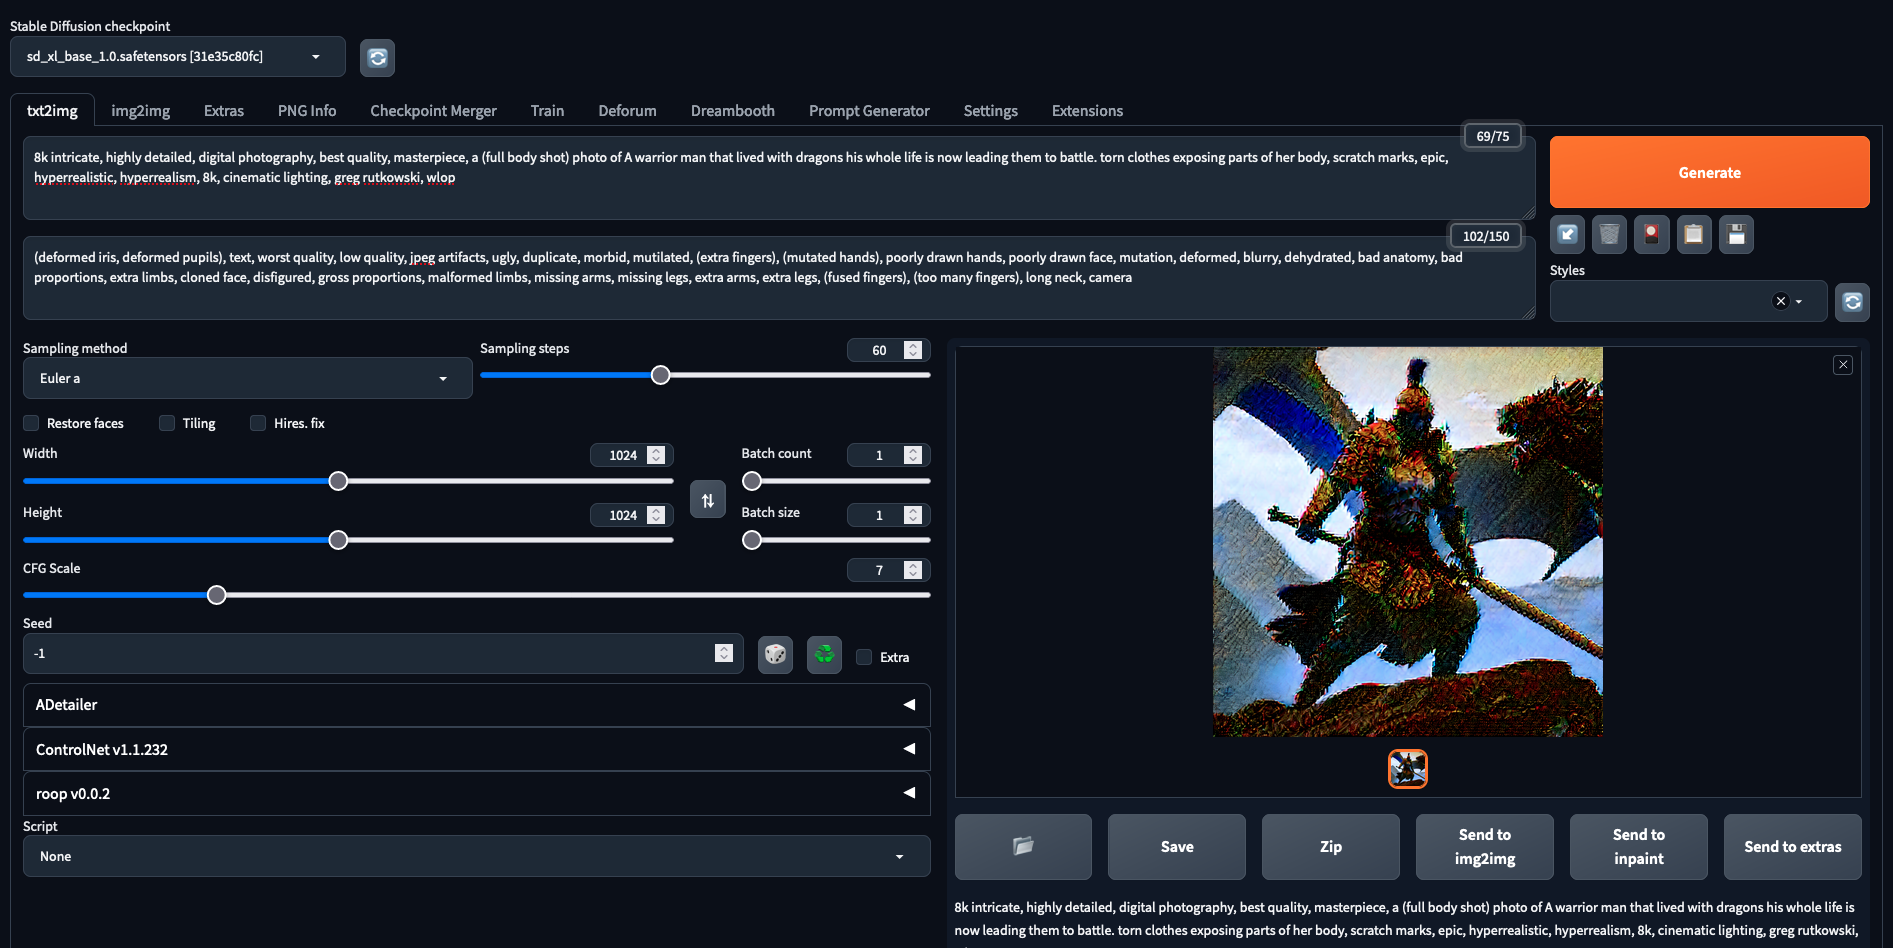The image size is (1893, 948).
Task: Click the clipboard apply-styles icon
Action: [1693, 234]
